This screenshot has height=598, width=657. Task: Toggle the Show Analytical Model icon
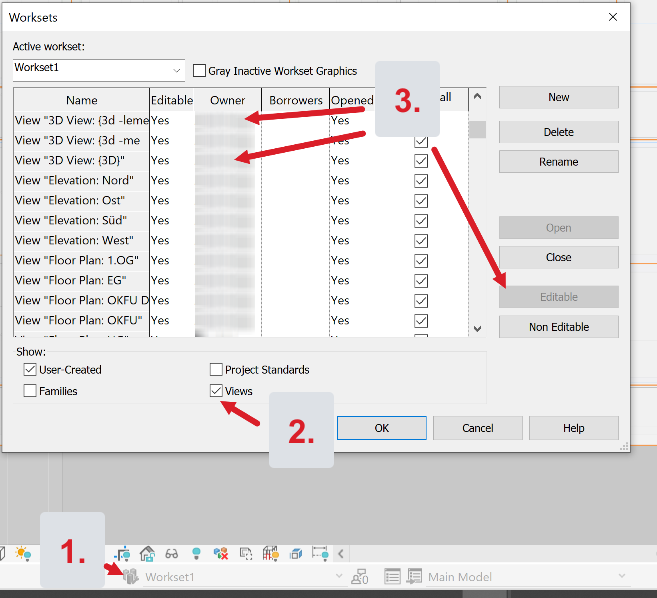(271, 554)
